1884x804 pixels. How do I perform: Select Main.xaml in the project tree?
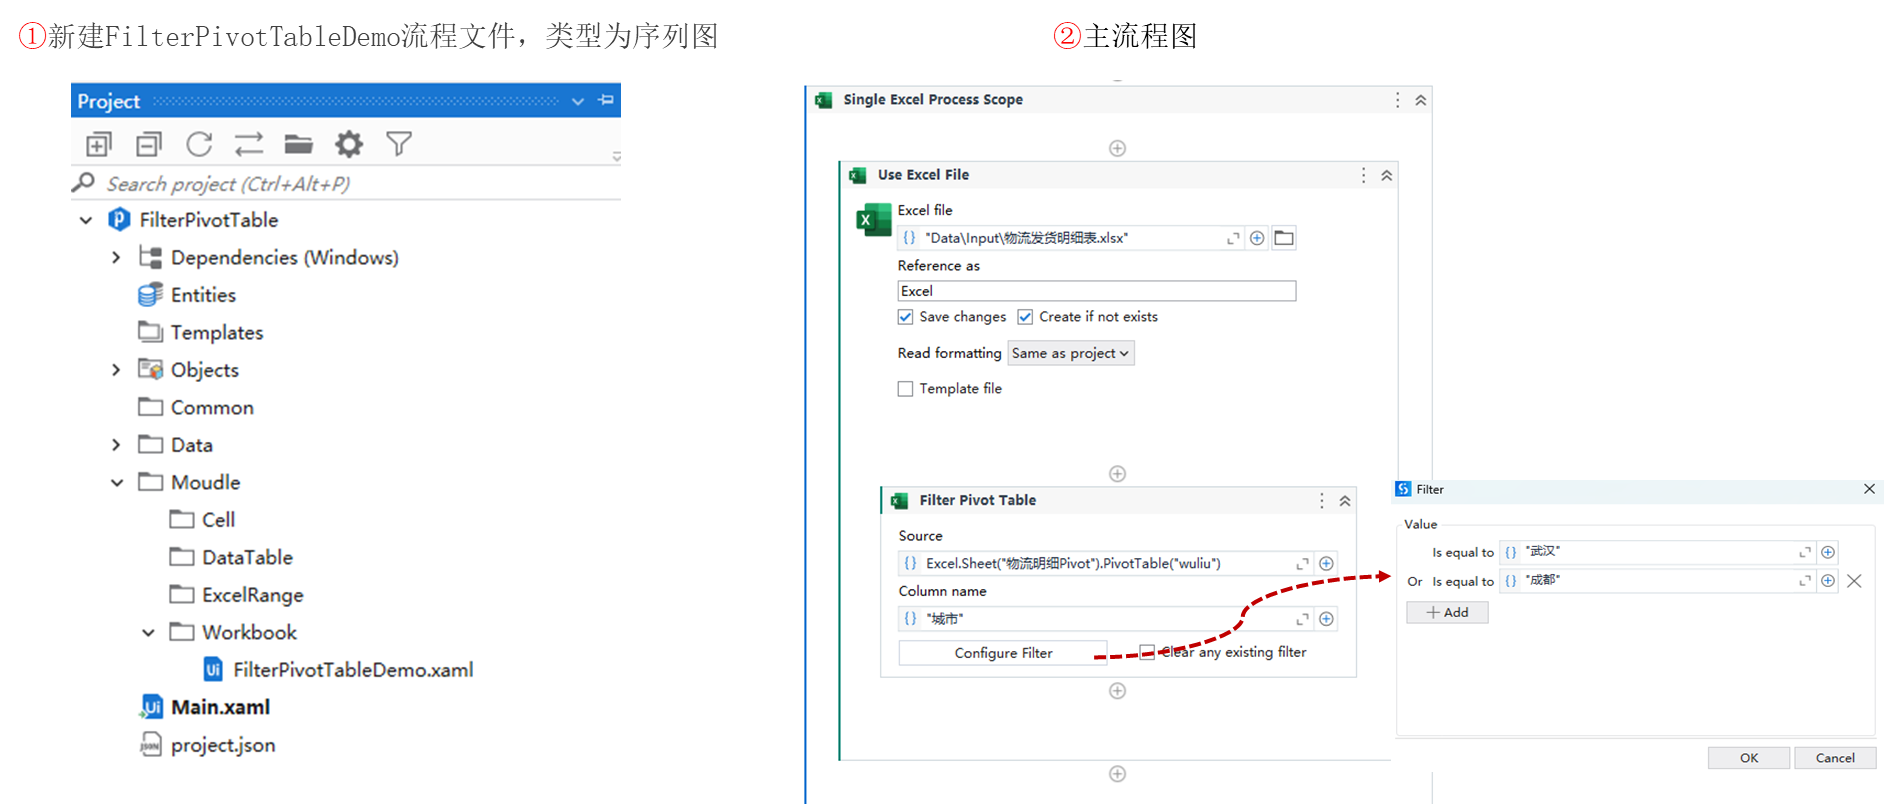(x=220, y=707)
